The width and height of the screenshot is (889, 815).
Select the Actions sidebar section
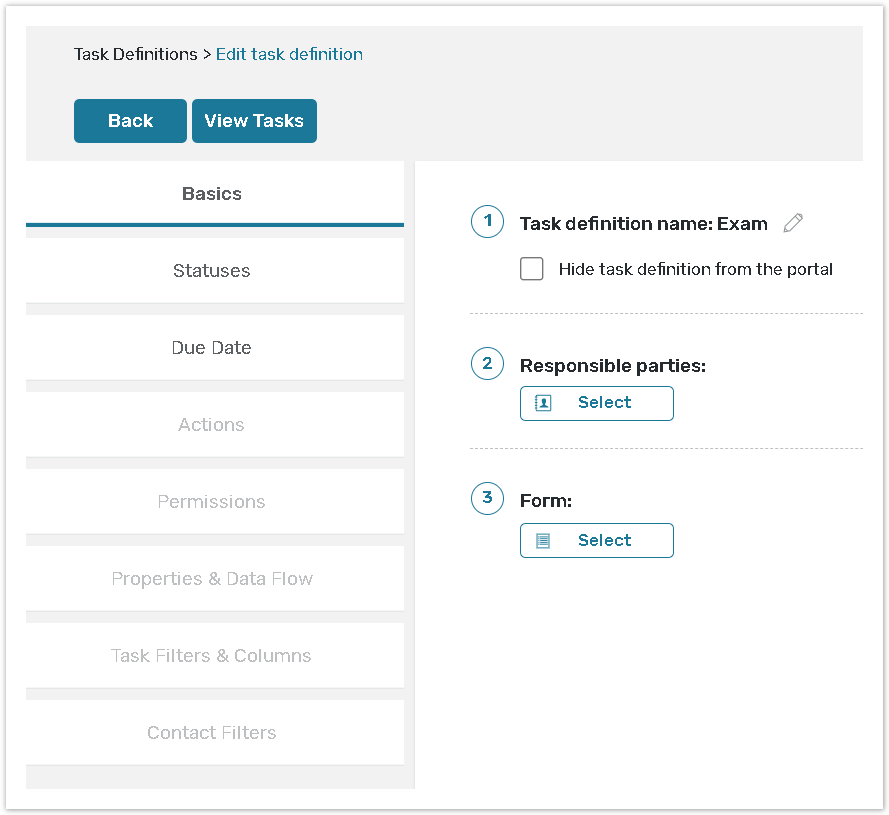[211, 424]
